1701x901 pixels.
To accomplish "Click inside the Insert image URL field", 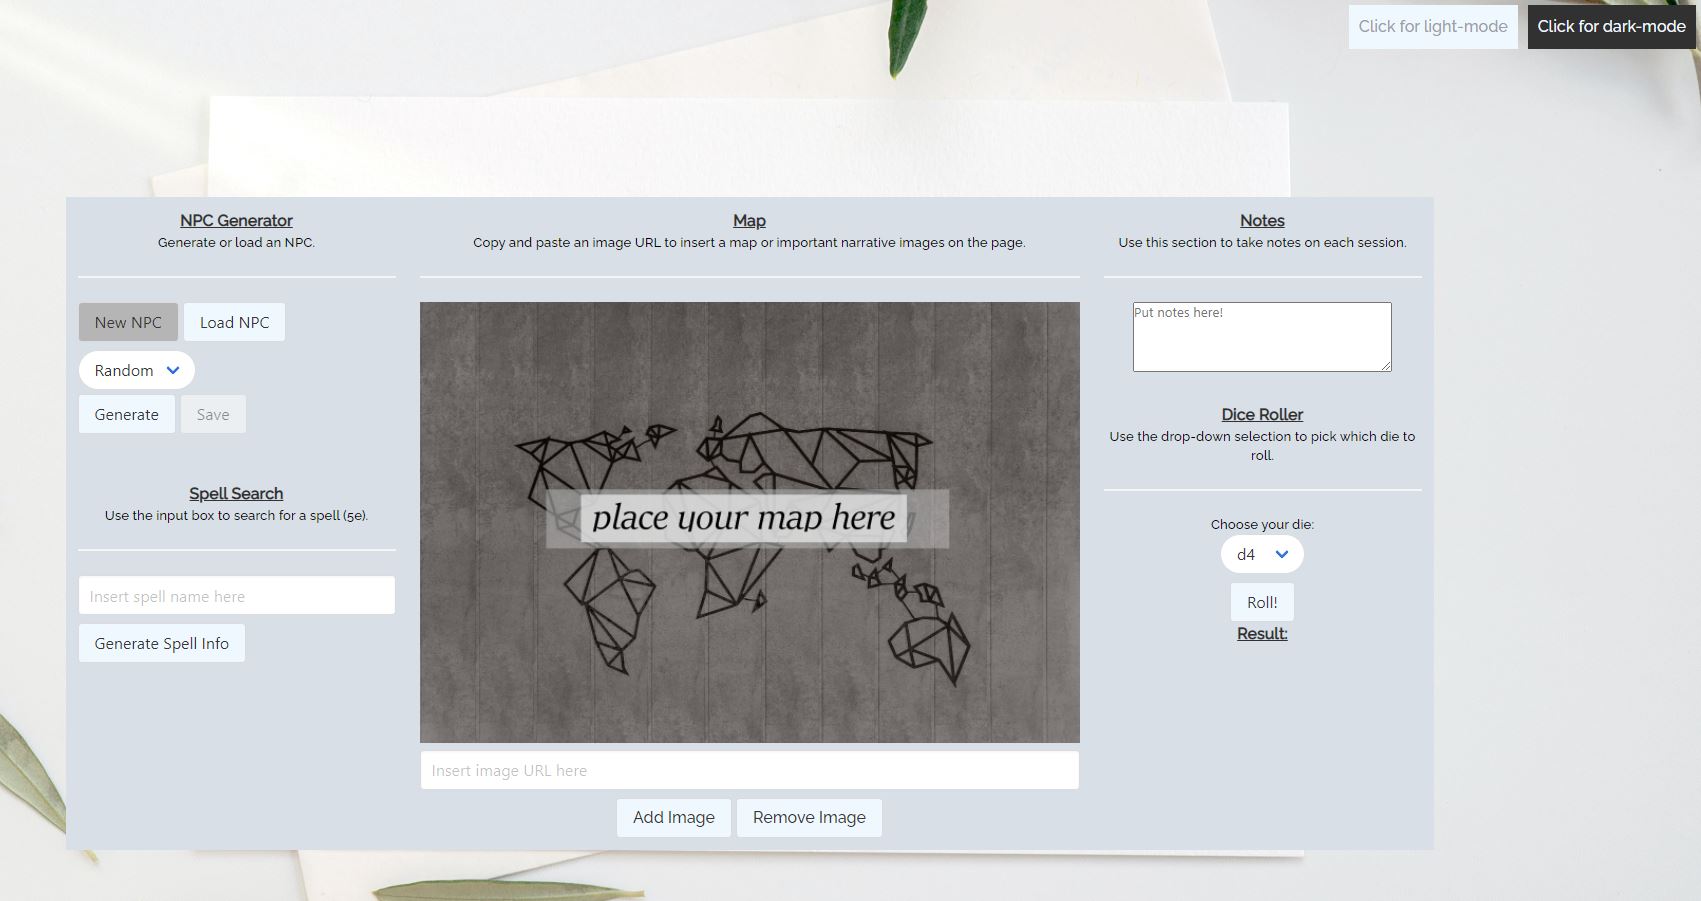I will [748, 769].
